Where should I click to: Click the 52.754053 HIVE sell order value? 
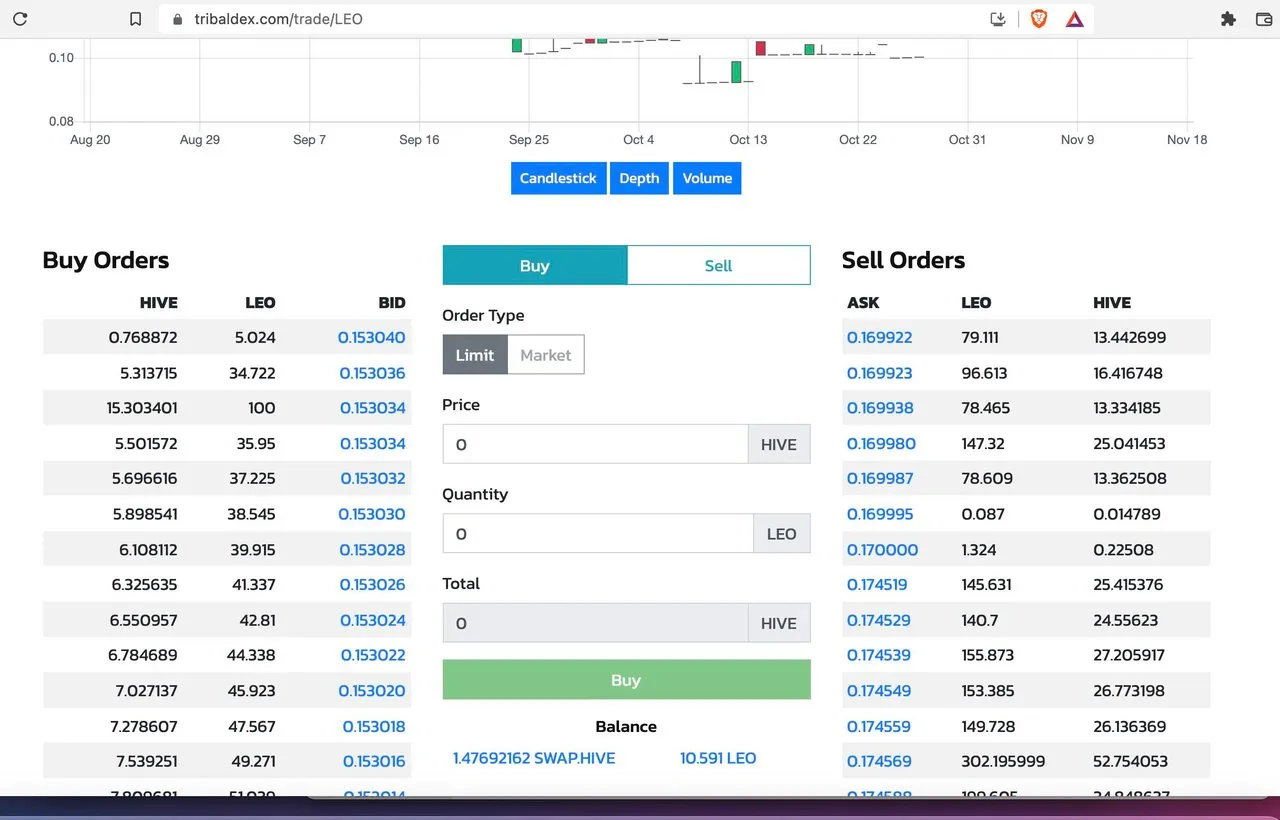coord(1130,761)
